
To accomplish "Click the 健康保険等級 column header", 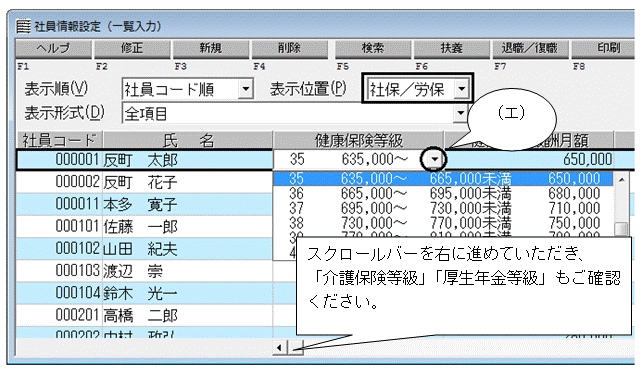I will click(359, 140).
